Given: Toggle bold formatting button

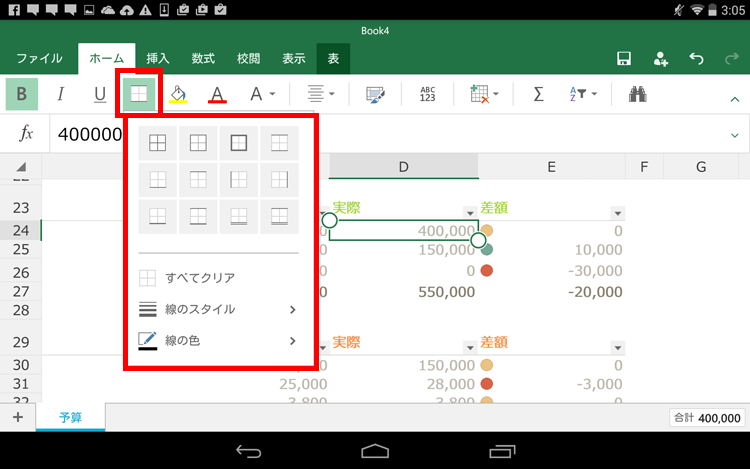Looking at the screenshot, I should coord(21,94).
